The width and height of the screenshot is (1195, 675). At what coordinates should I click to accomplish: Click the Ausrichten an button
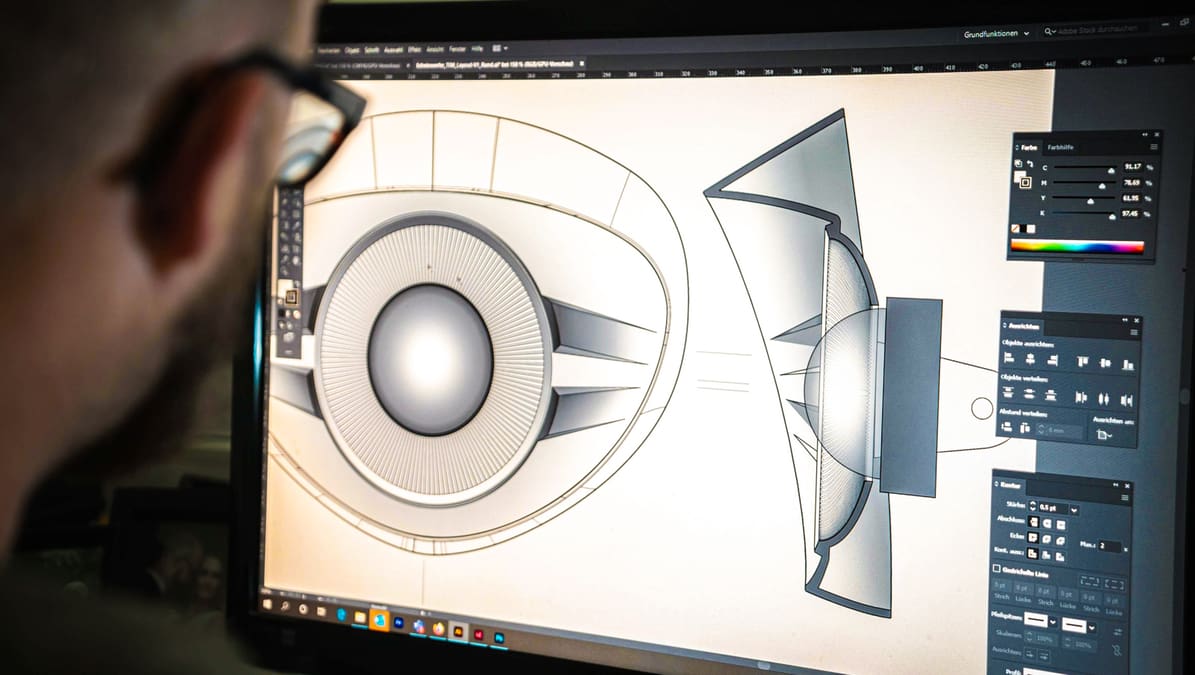(x=1104, y=434)
